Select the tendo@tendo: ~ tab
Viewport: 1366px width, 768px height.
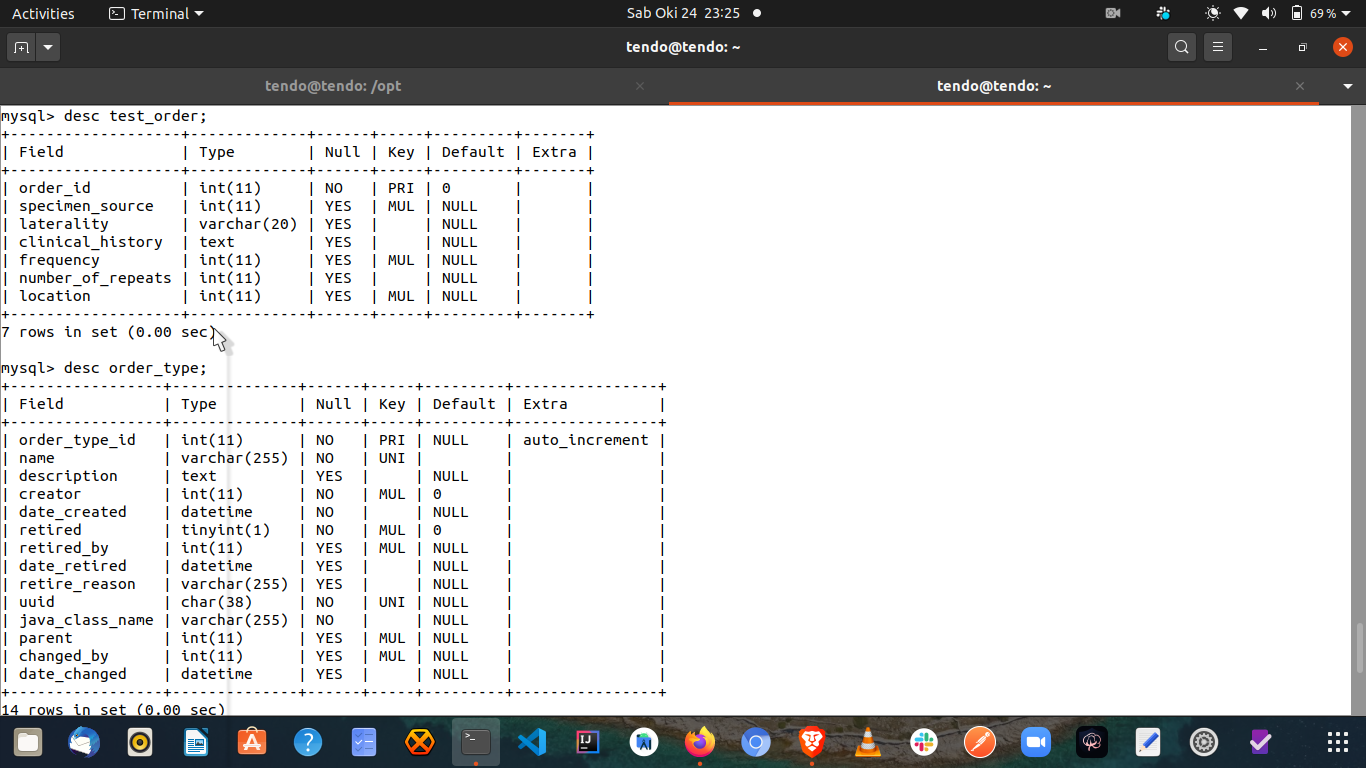click(994, 86)
